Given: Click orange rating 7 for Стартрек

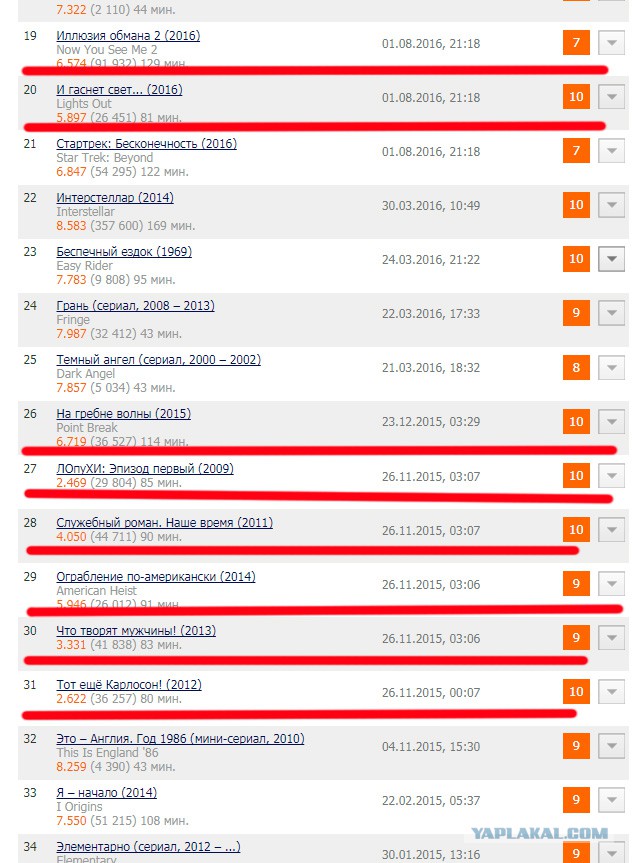Looking at the screenshot, I should 576,150.
